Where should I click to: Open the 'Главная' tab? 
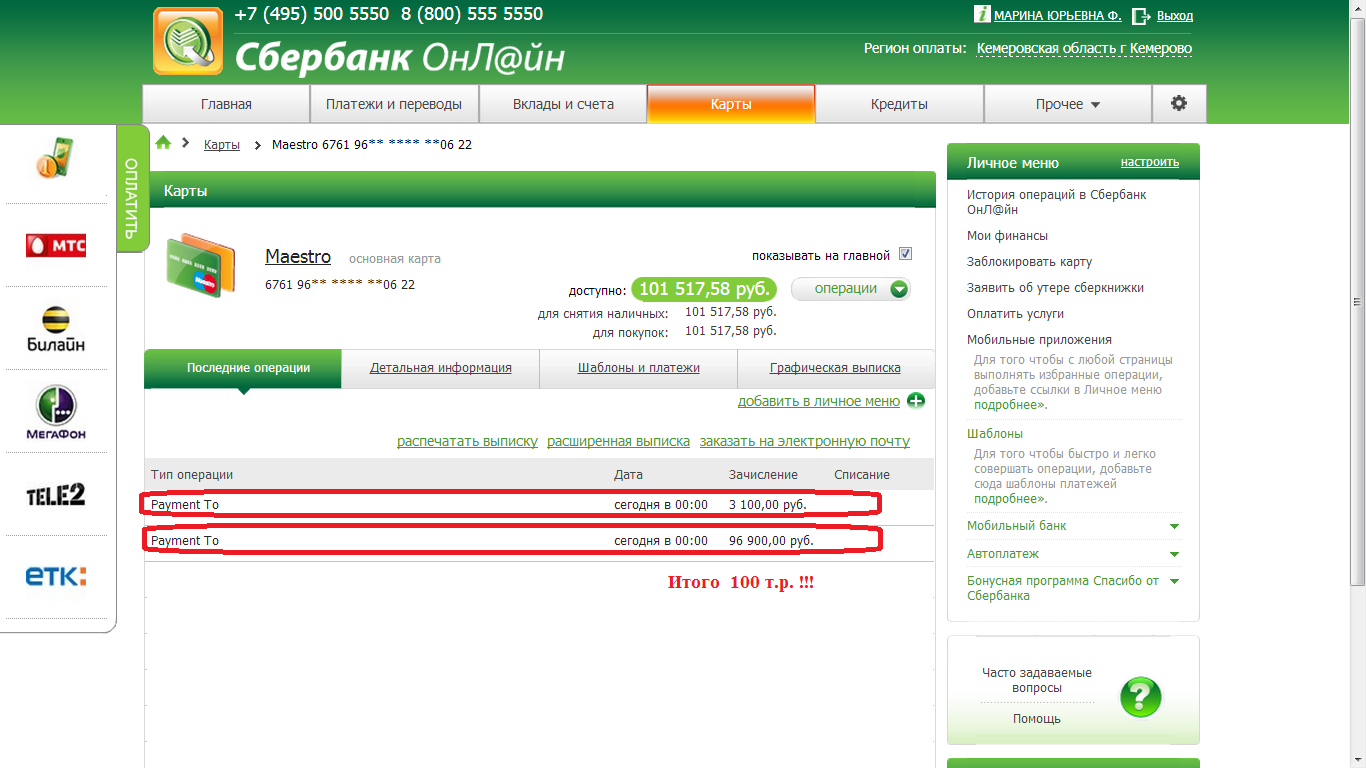[x=226, y=104]
